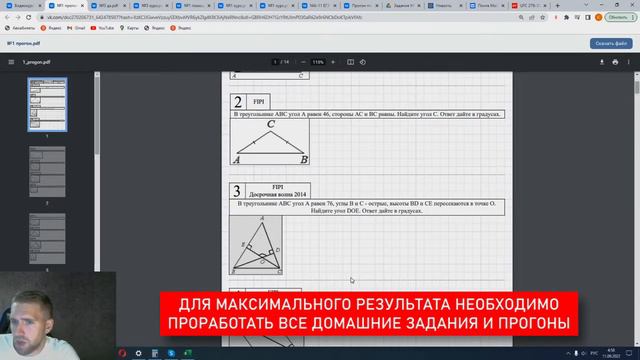The image size is (640, 360).
Task: Open Calculator icon in taskbar
Action: pos(155,353)
